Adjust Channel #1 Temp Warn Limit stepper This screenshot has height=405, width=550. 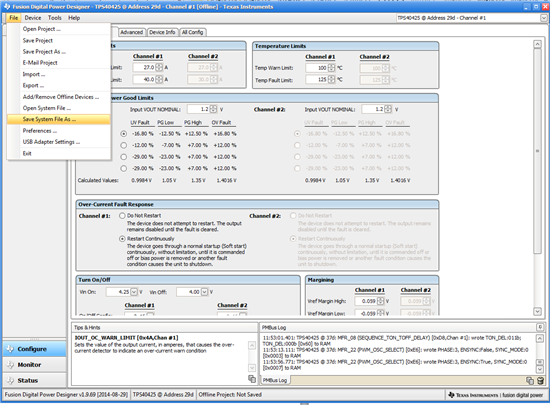[x=331, y=68]
